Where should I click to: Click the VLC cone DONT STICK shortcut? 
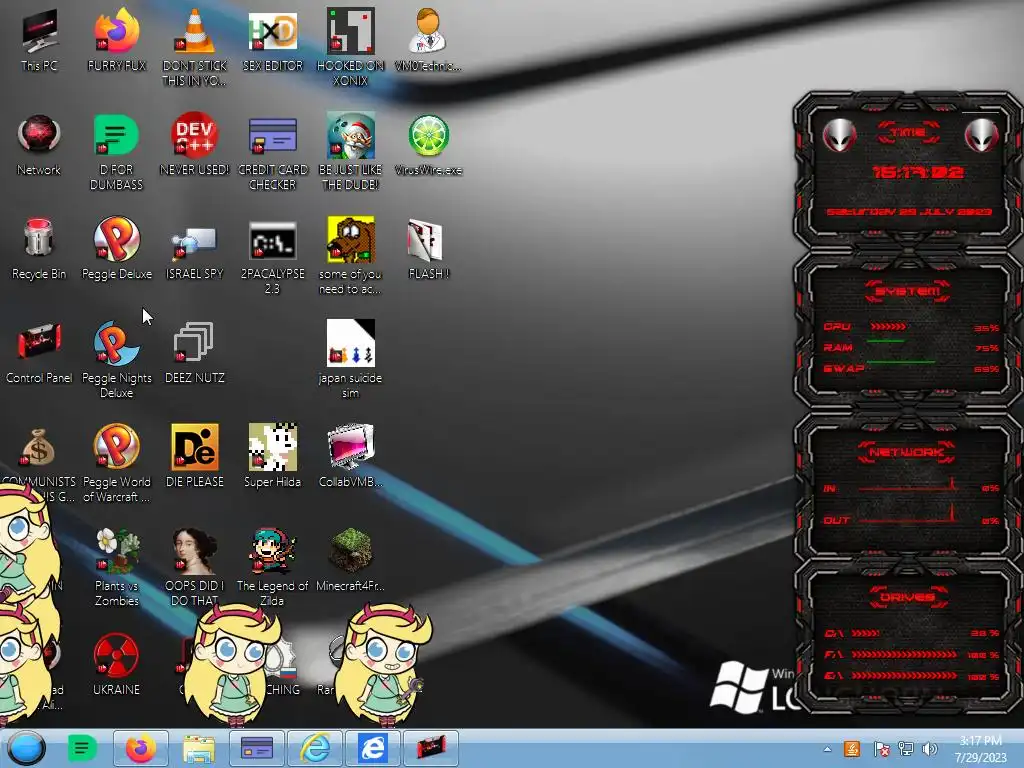(195, 47)
